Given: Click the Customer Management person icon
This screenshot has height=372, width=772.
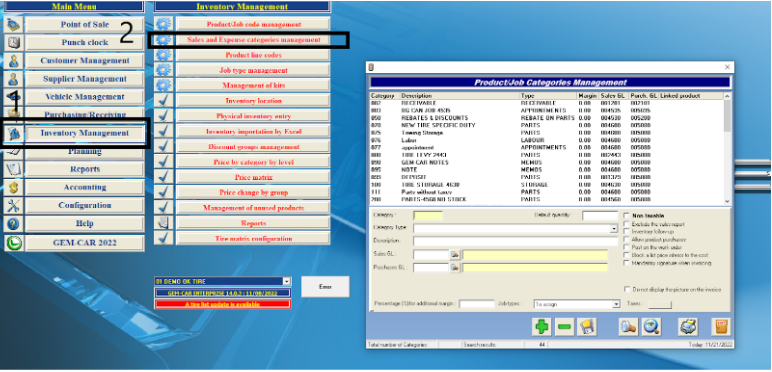Looking at the screenshot, I should pos(13,61).
